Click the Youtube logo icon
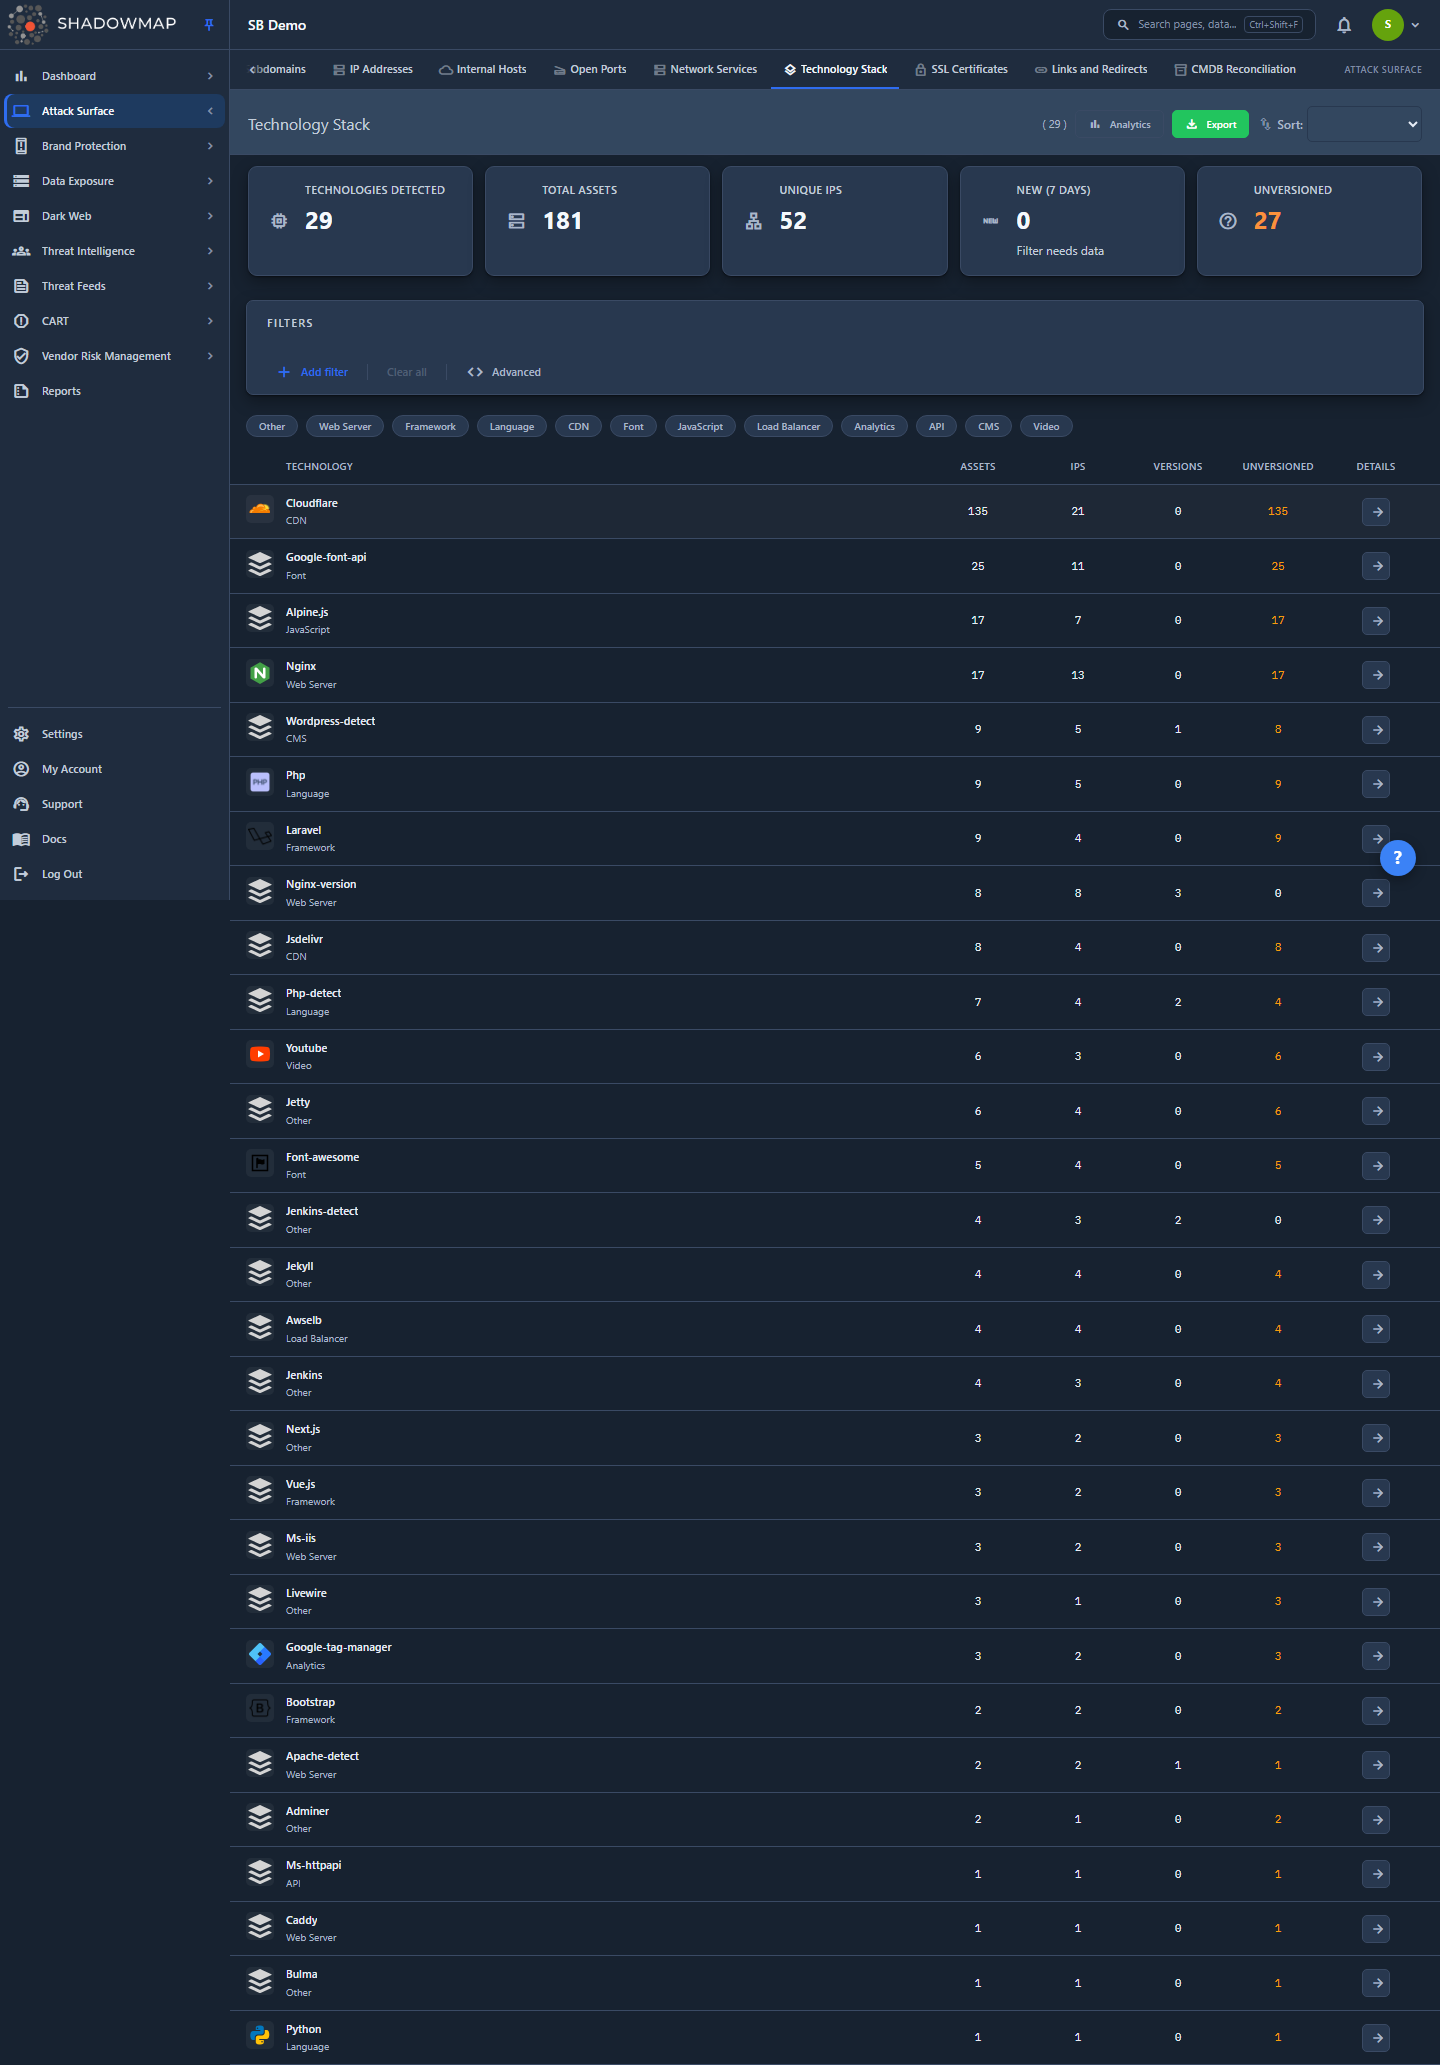 pyautogui.click(x=260, y=1054)
